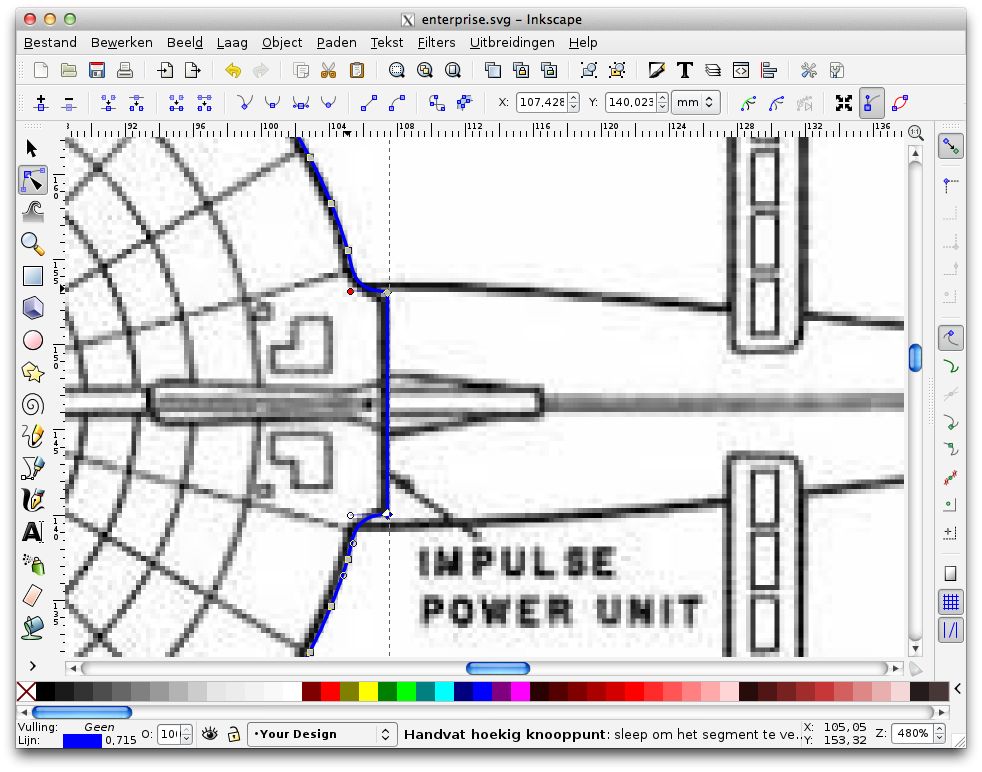Select the freehand pencil tool
Image resolution: width=982 pixels, height=772 pixels.
pyautogui.click(x=33, y=436)
